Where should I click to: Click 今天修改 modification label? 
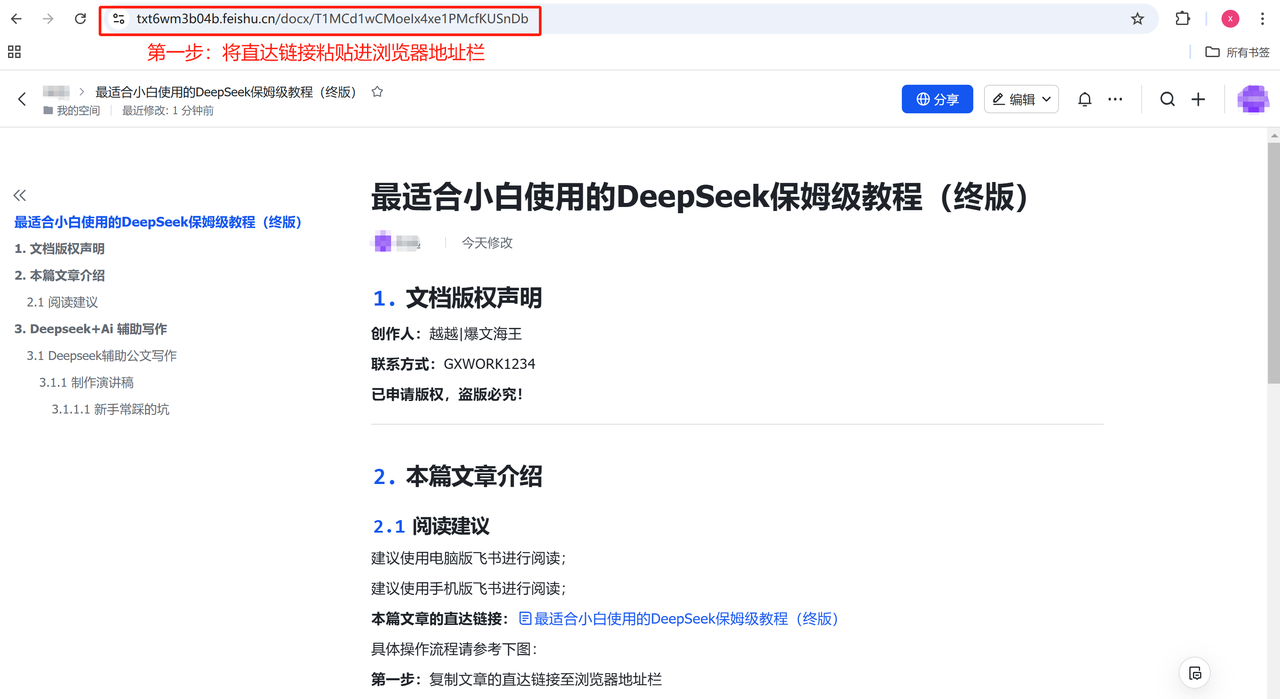click(x=487, y=242)
